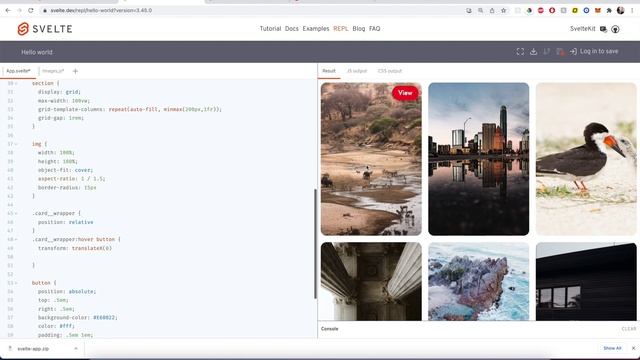Open the Examples nav link
The width and height of the screenshot is (640, 360).
click(316, 29)
